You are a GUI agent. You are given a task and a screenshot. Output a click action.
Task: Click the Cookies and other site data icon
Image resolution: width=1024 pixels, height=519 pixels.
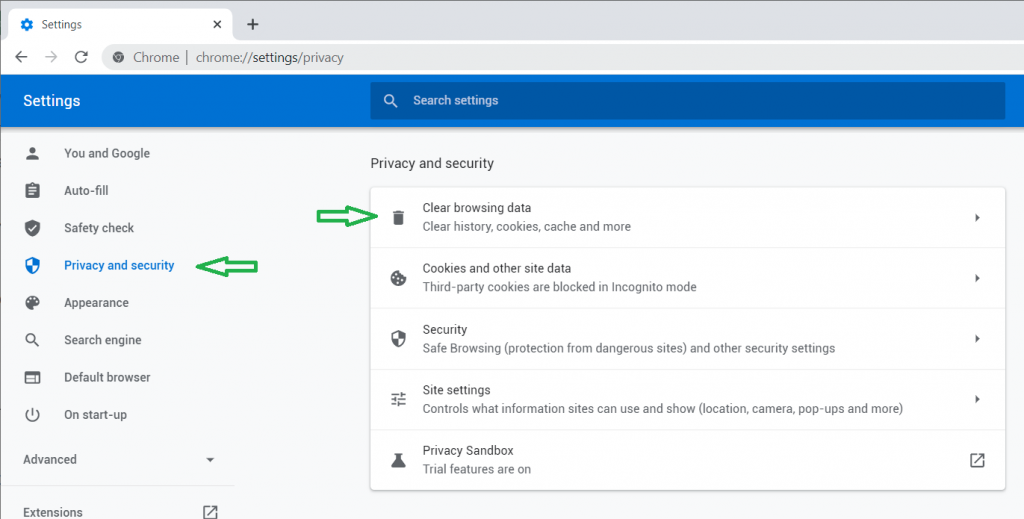(x=398, y=278)
